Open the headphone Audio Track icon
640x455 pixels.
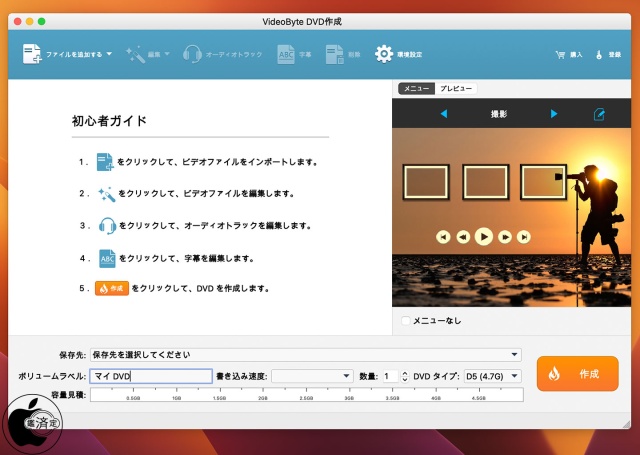coord(192,54)
